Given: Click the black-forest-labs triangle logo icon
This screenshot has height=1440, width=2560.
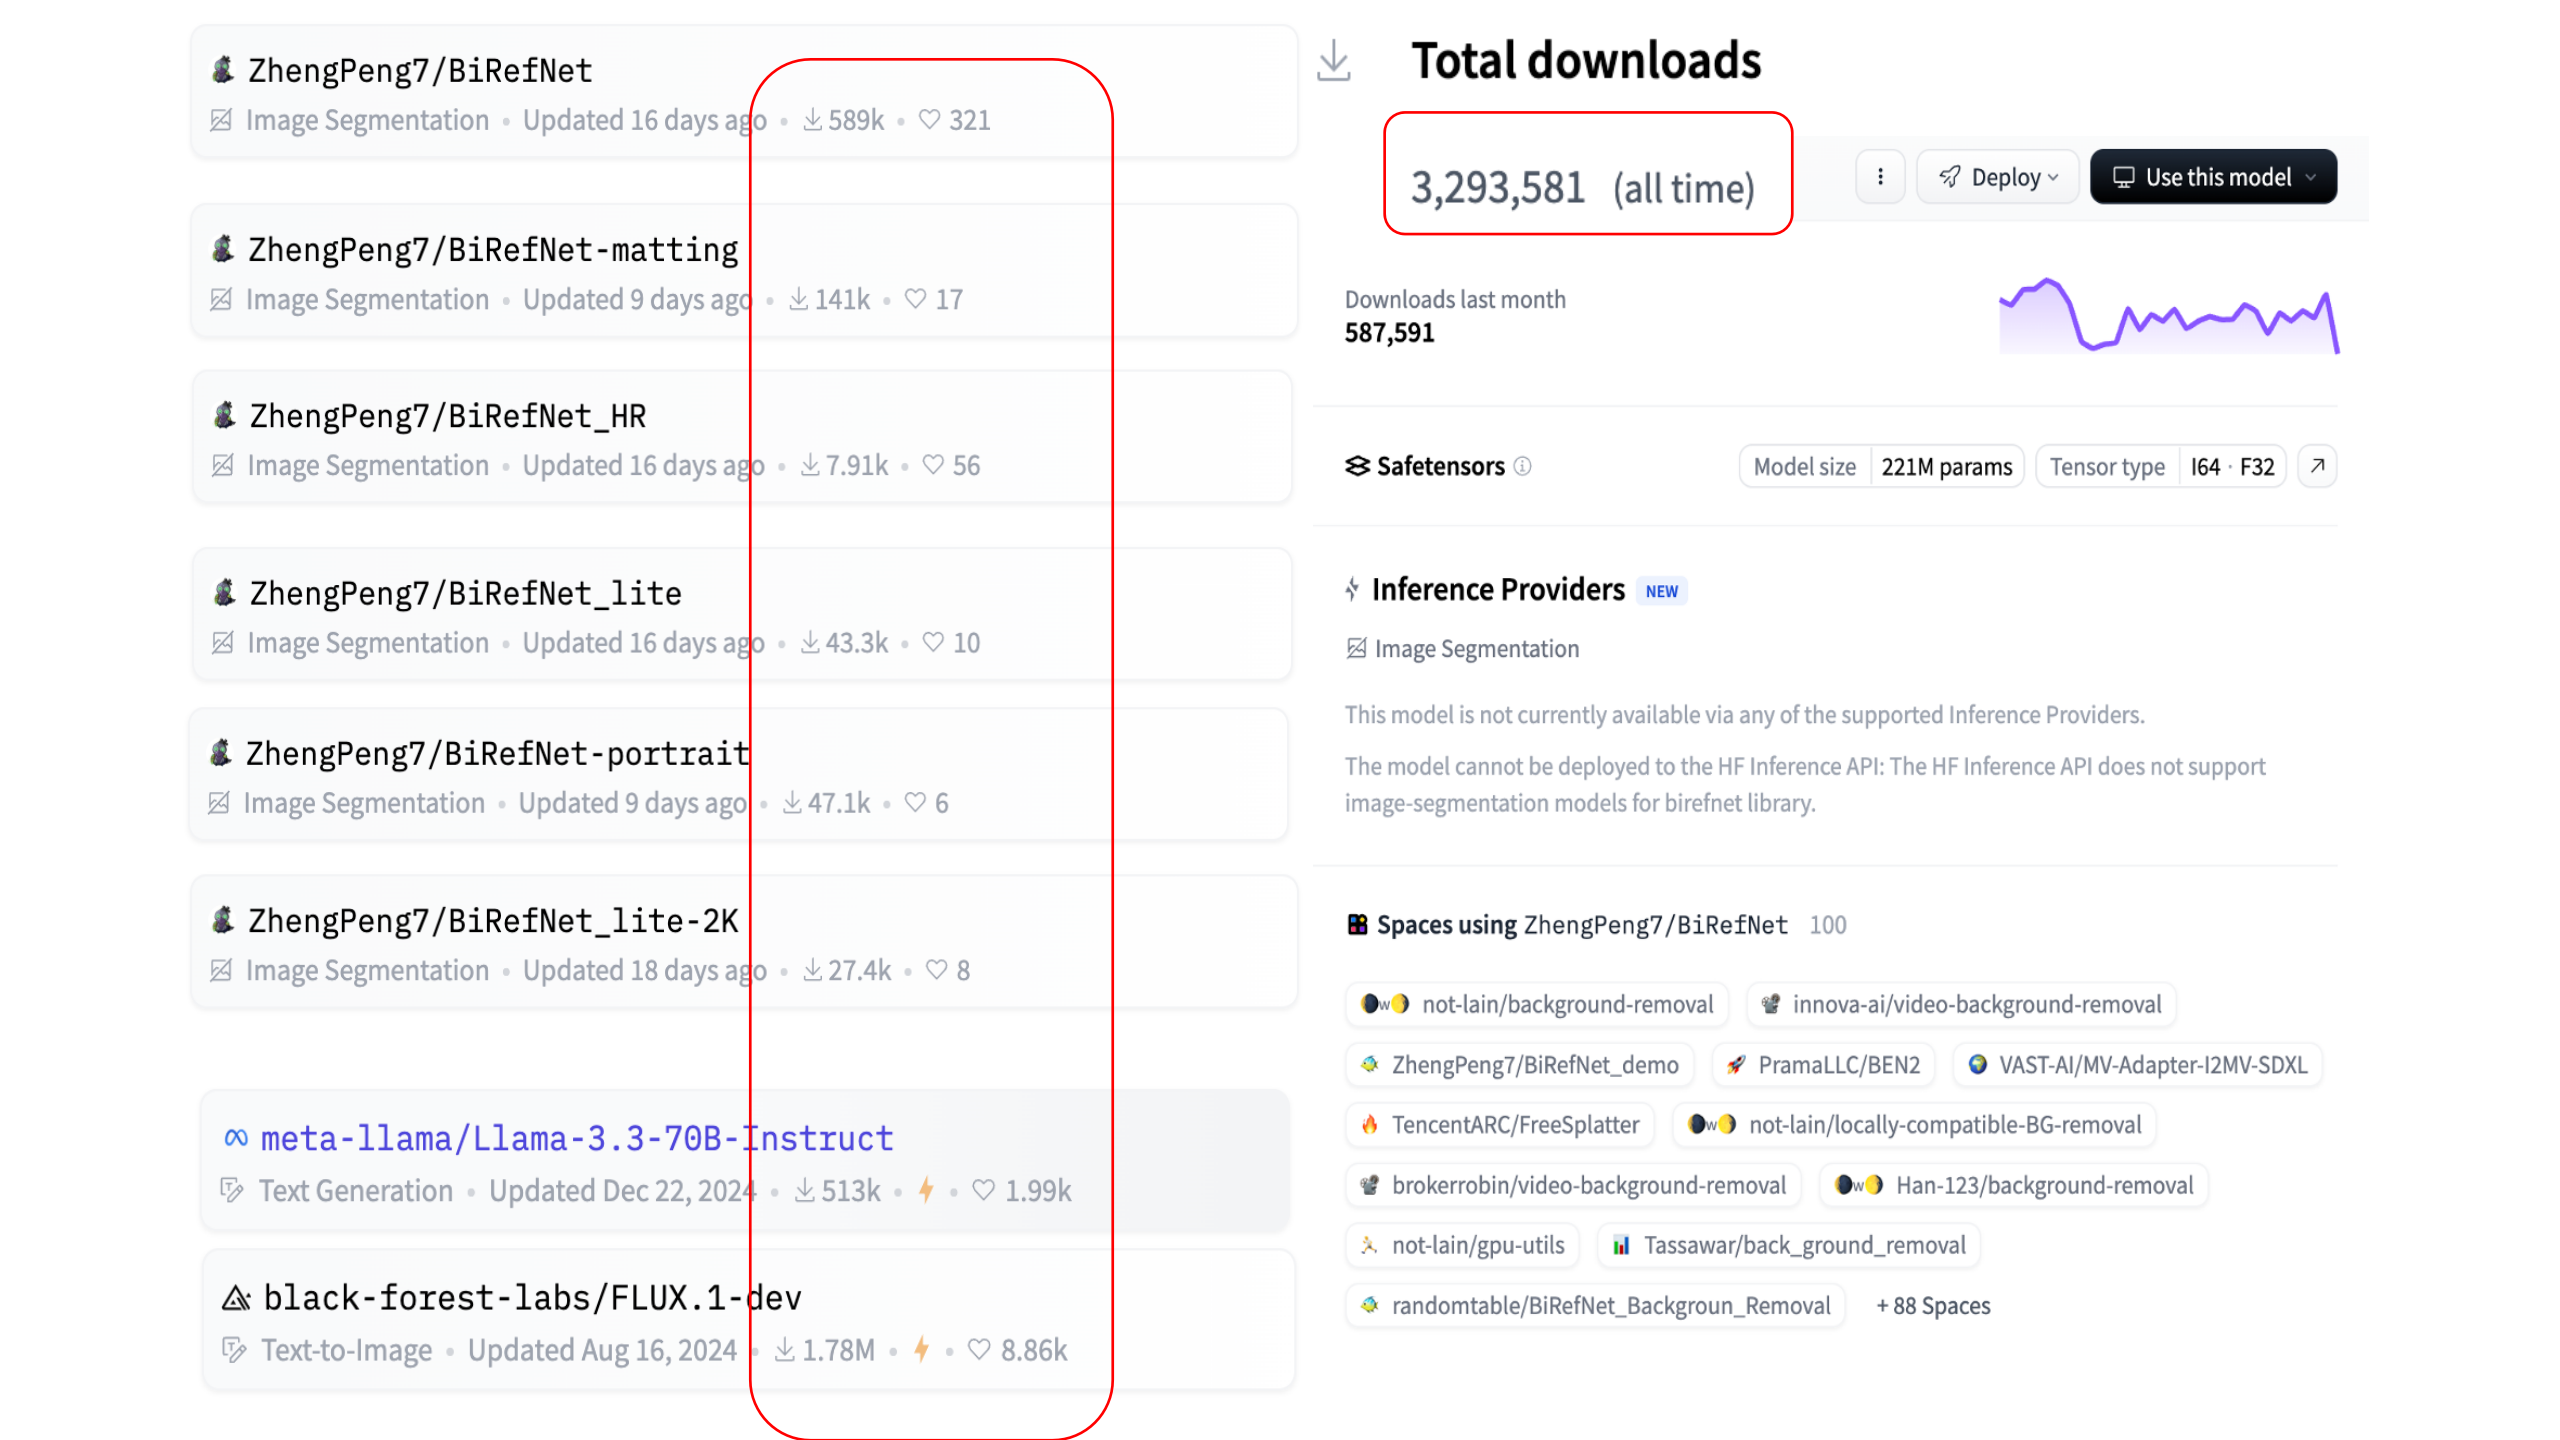Looking at the screenshot, I should tap(236, 1298).
